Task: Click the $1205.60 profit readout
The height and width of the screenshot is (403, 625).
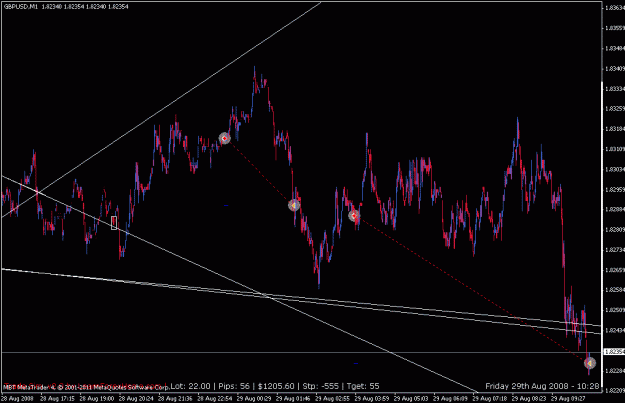Action: (276, 386)
